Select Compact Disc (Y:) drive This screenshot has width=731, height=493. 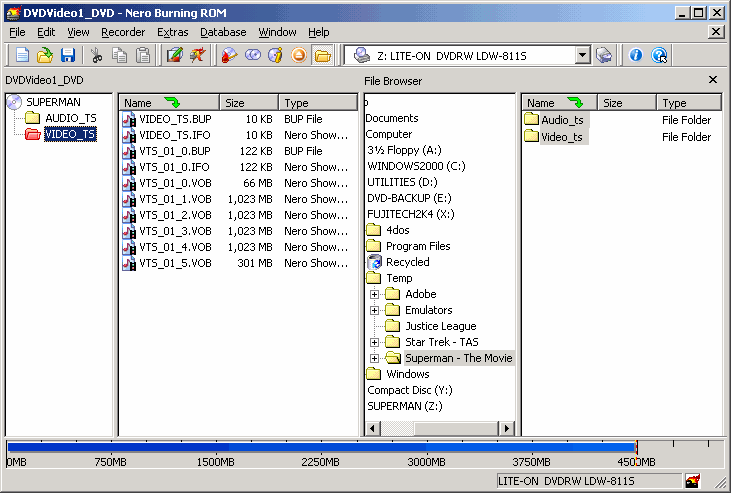(410, 390)
